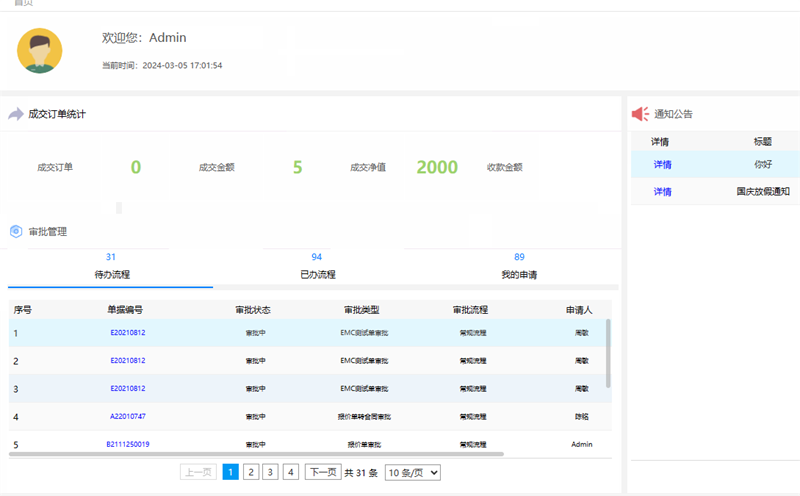Switch to the 待办流程 tab
Viewport: 800px width, 496px height.
111,273
